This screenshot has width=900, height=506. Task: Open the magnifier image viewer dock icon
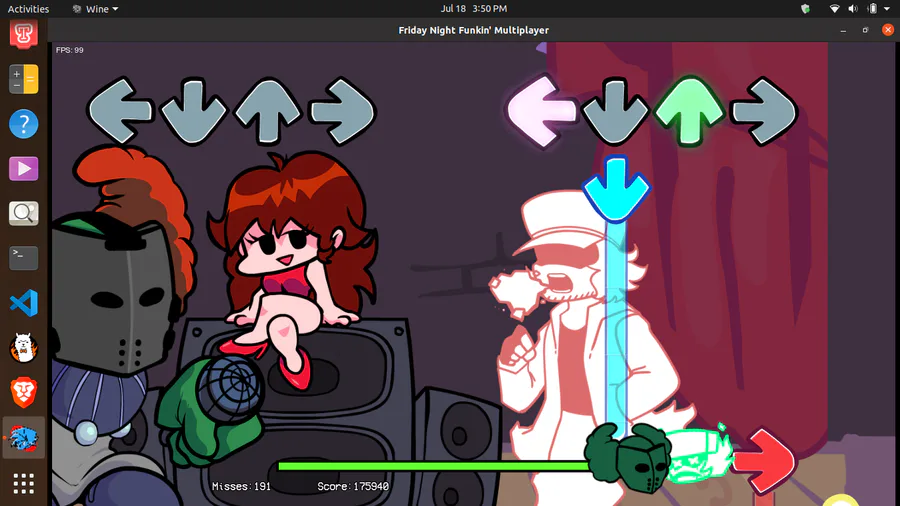pos(24,213)
